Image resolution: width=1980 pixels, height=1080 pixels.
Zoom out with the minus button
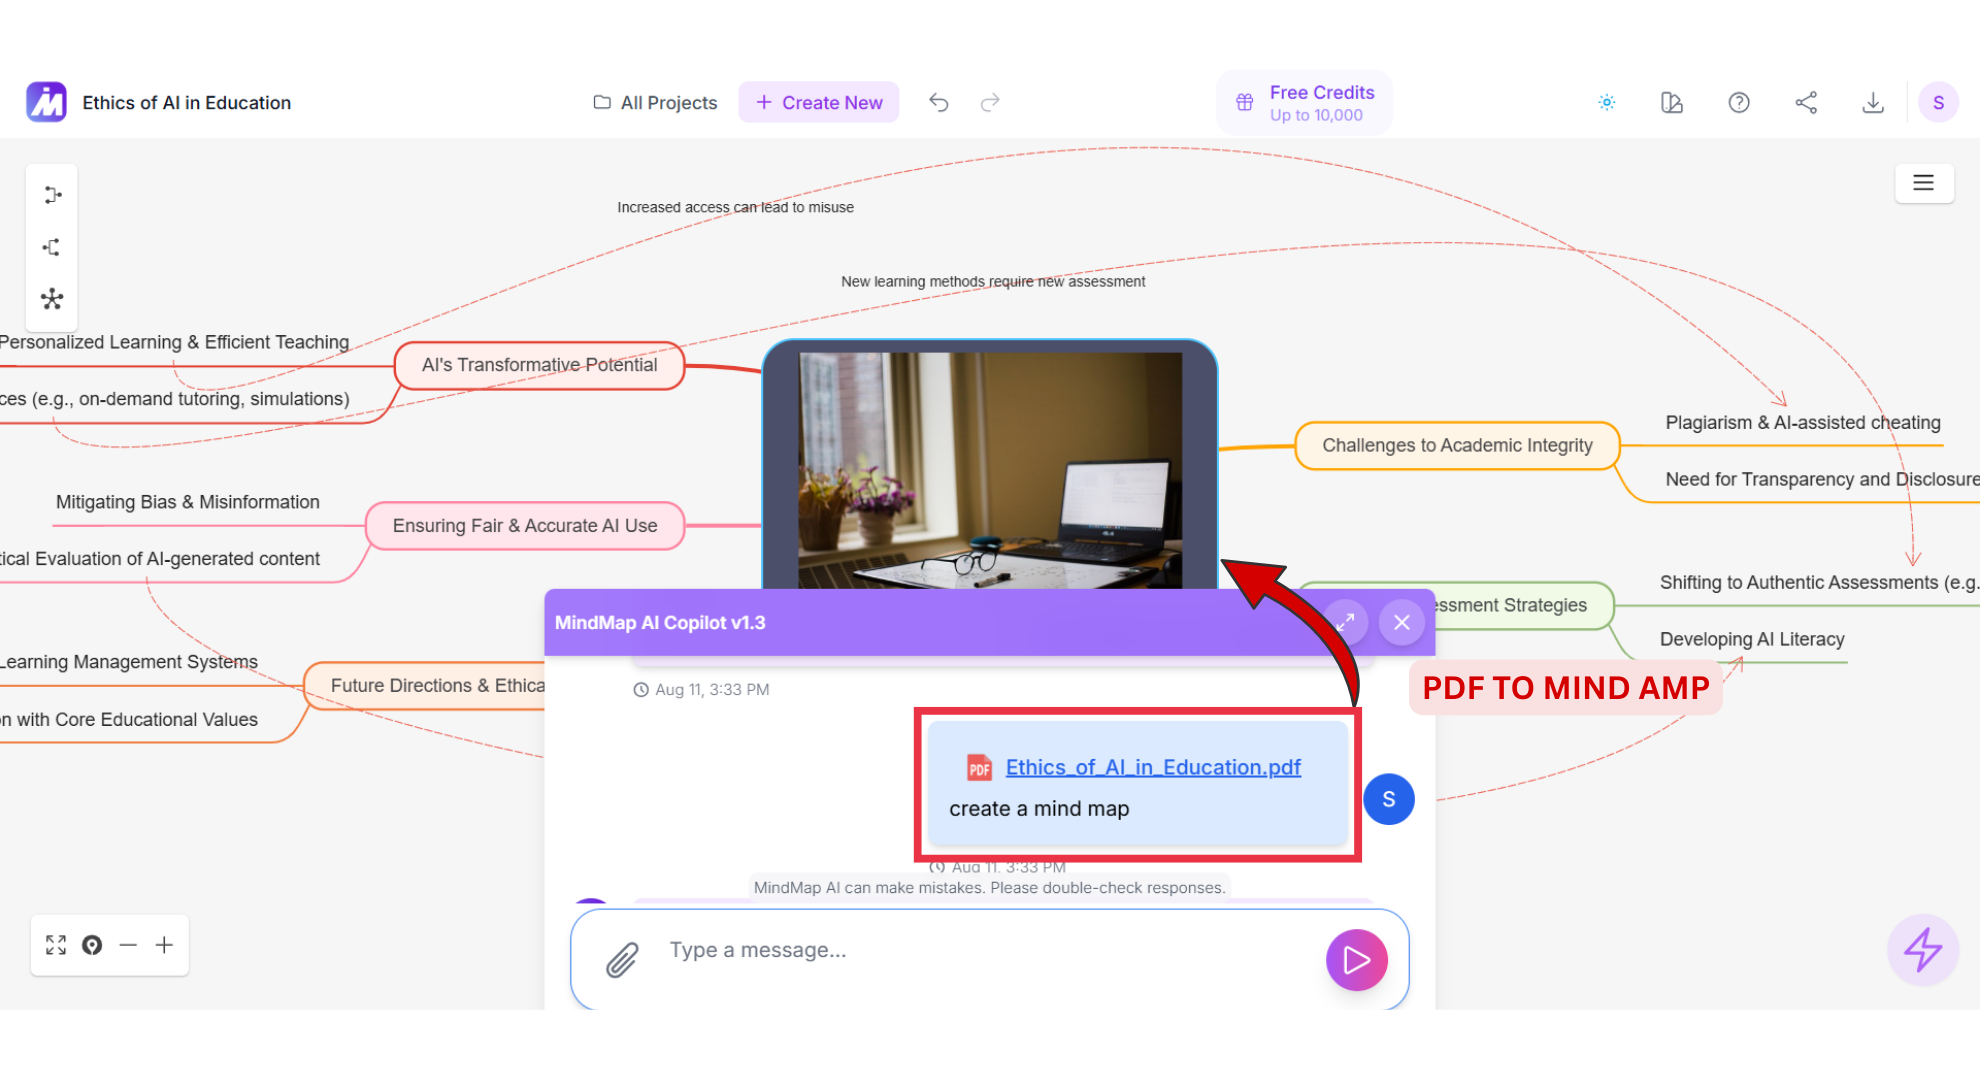pyautogui.click(x=128, y=945)
